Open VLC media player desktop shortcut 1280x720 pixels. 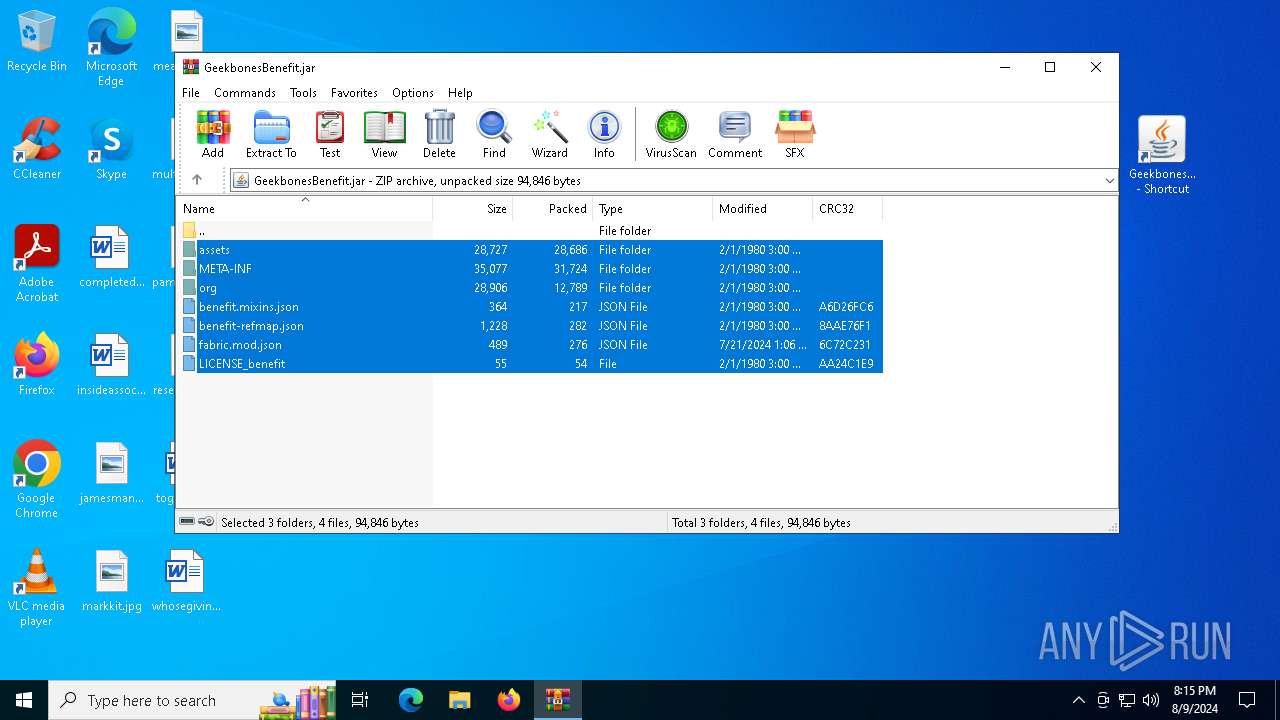point(37,588)
